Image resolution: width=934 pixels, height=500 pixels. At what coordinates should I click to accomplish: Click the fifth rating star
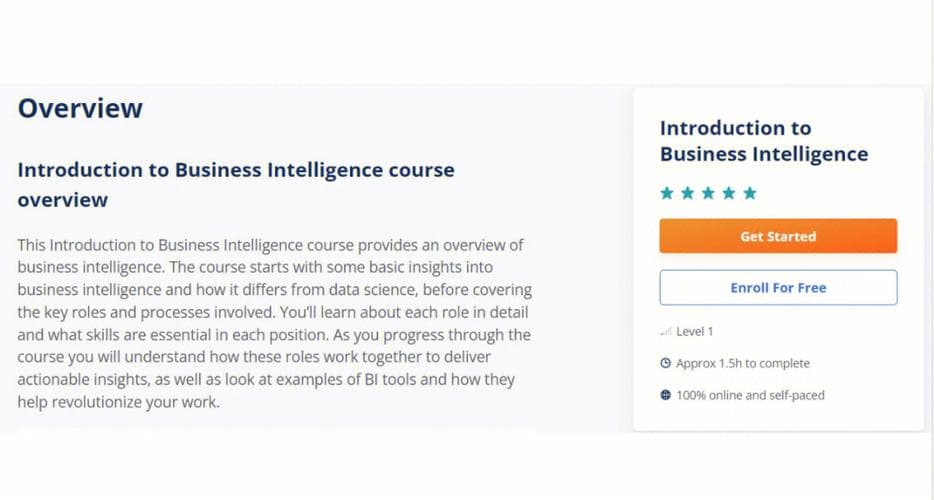click(750, 193)
